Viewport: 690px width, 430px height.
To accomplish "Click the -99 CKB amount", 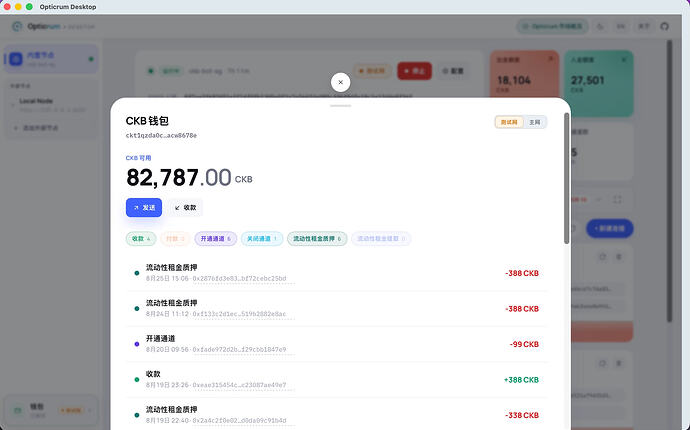I will pos(524,344).
